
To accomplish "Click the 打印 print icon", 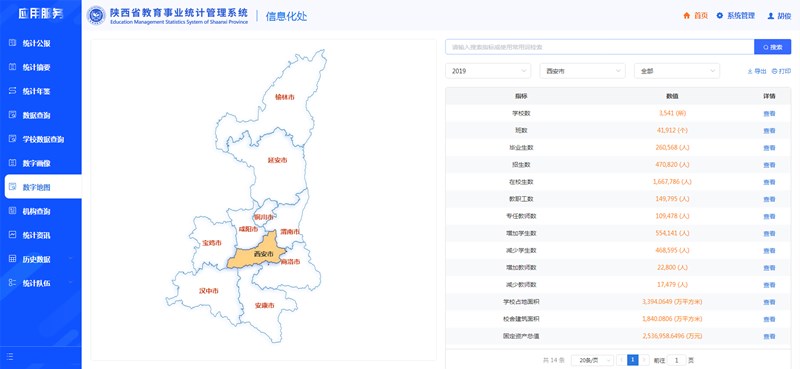I will [x=774, y=71].
